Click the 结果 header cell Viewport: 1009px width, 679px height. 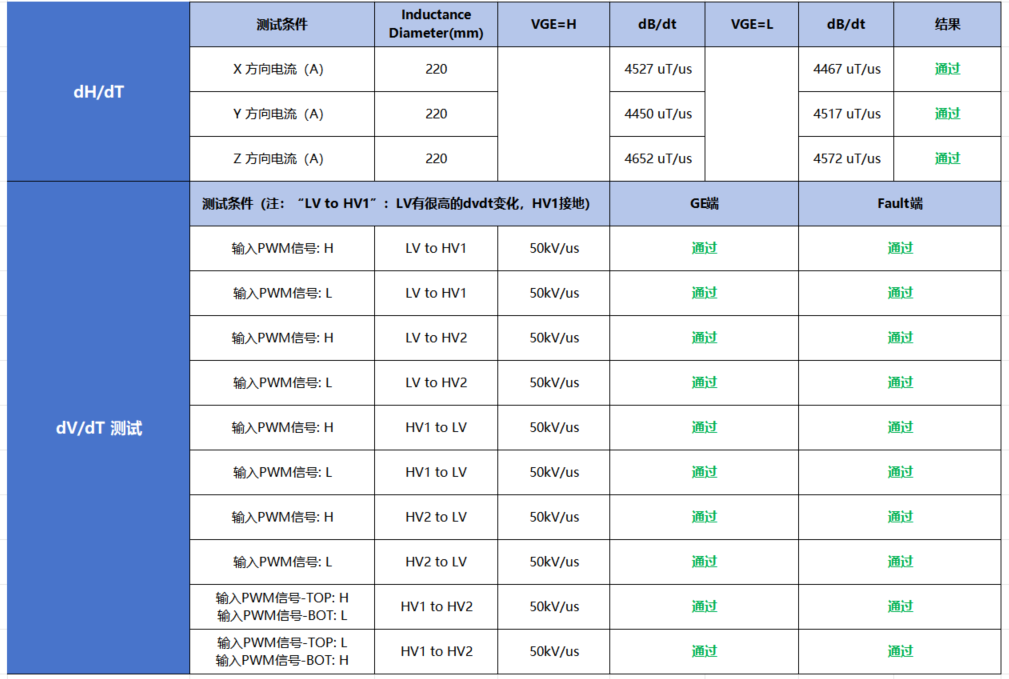click(947, 24)
